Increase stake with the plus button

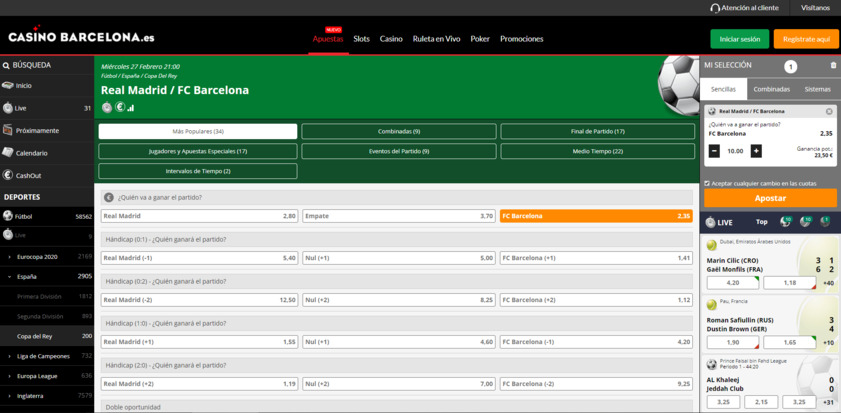click(756, 151)
